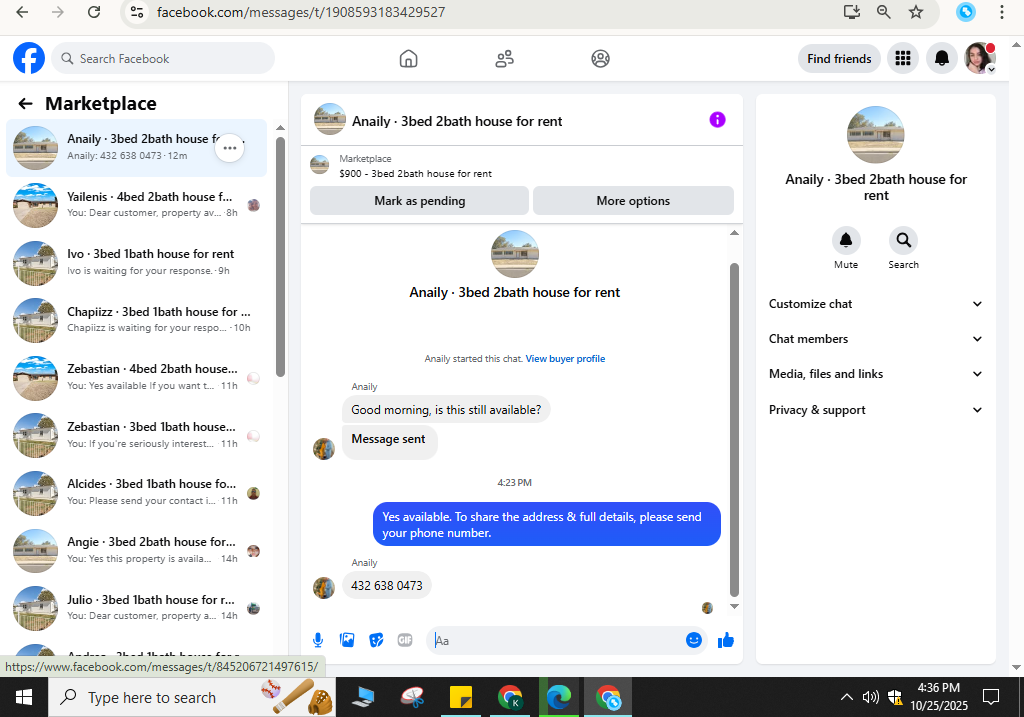The height and width of the screenshot is (717, 1024).
Task: Open the three-dot menu on Anaily chat
Action: point(230,148)
